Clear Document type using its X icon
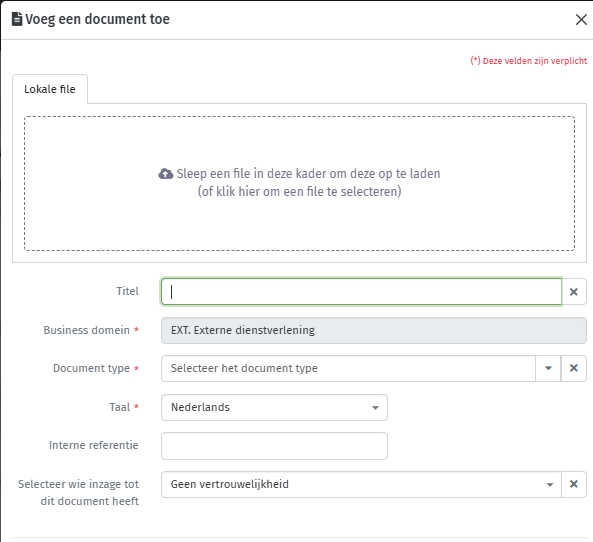 click(574, 368)
